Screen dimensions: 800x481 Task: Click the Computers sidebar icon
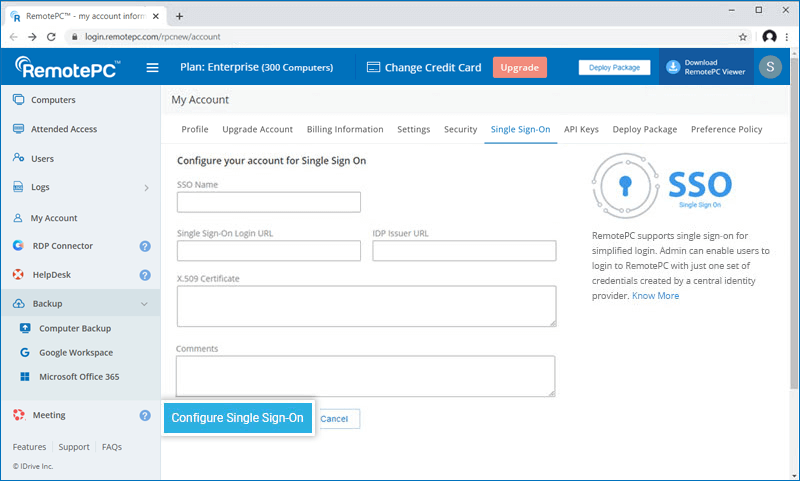click(x=19, y=100)
